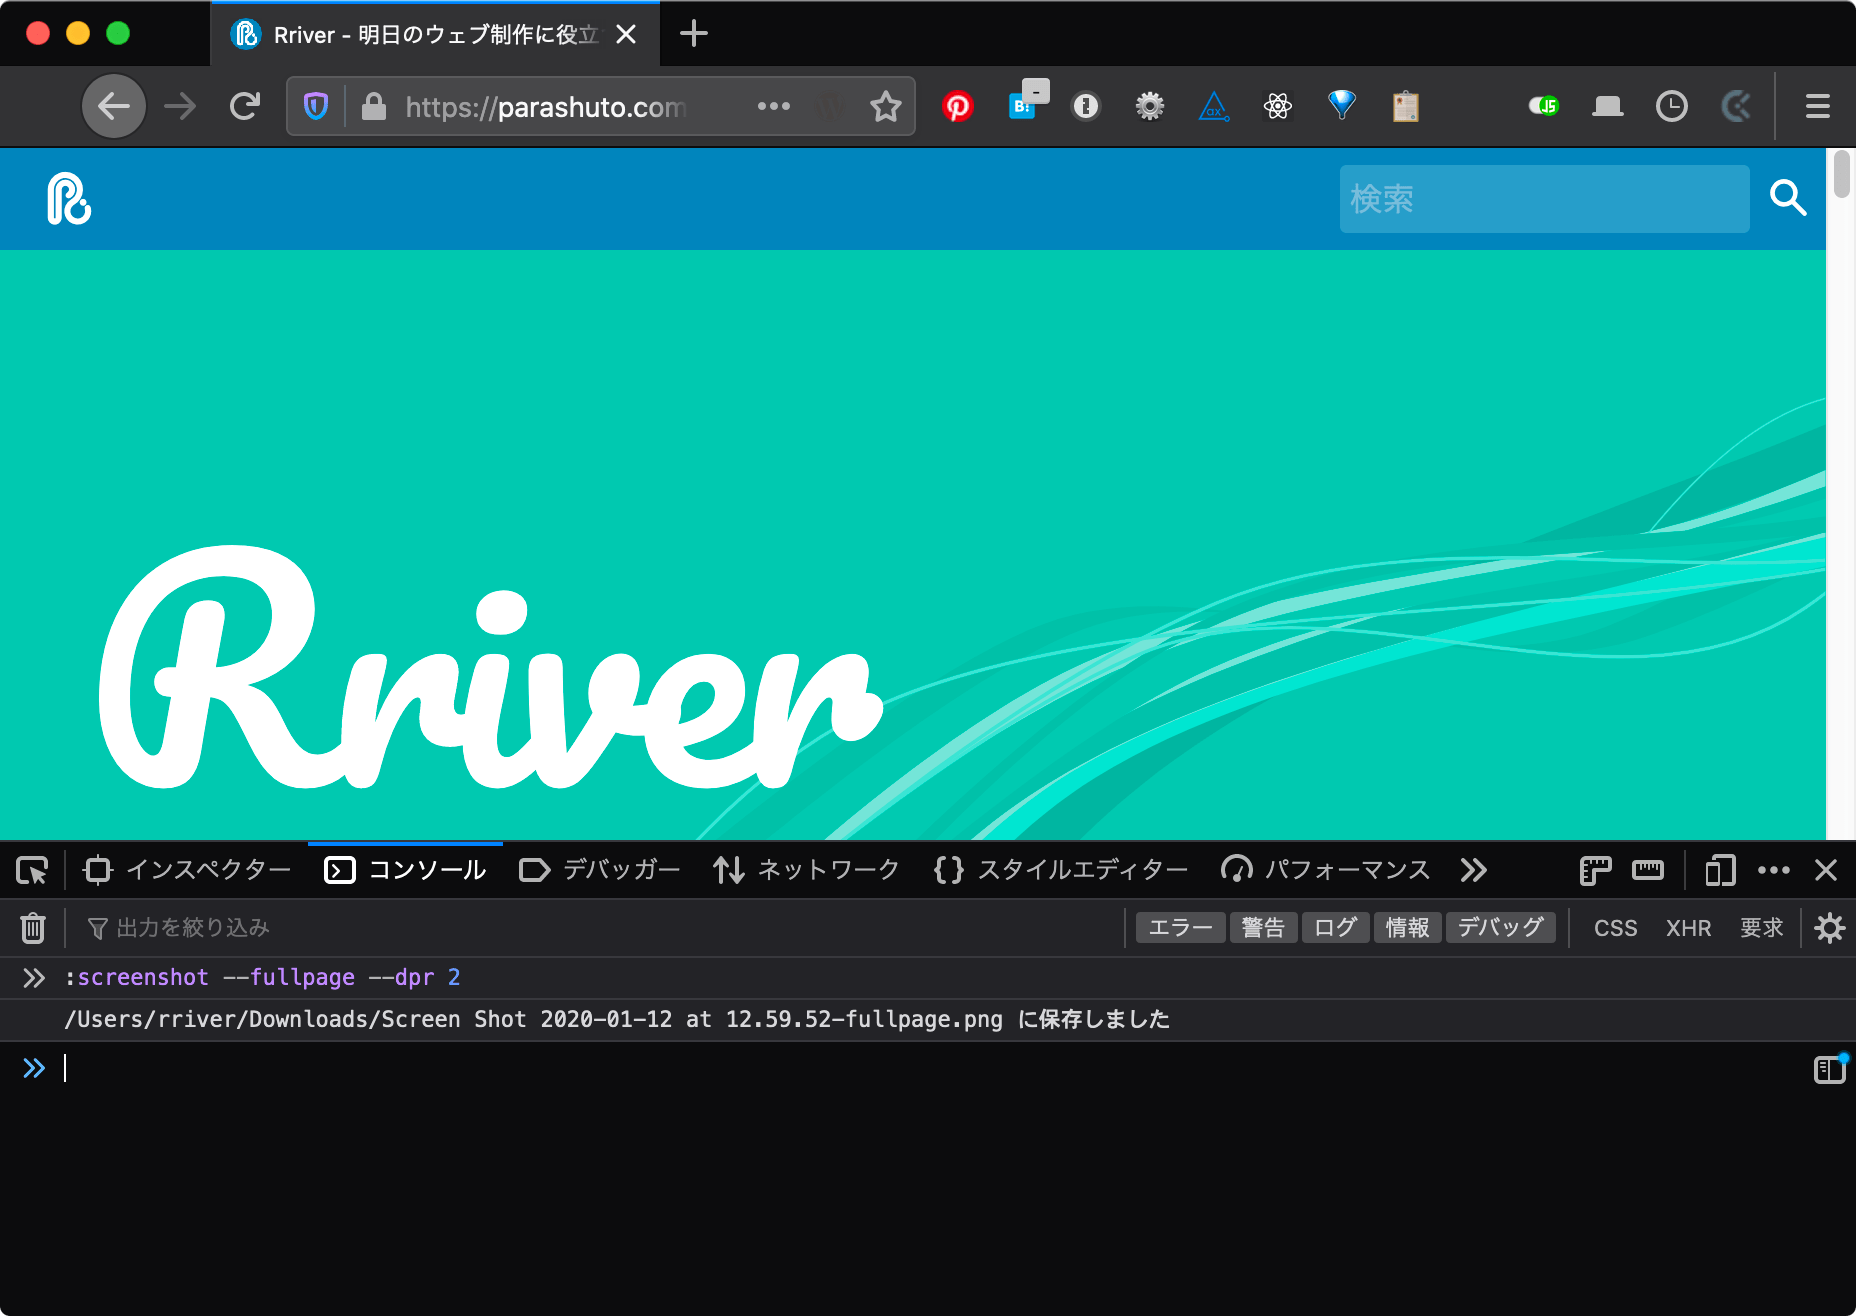Viewport: 1856px width, 1316px height.
Task: Bookmark this page with the star
Action: click(886, 106)
